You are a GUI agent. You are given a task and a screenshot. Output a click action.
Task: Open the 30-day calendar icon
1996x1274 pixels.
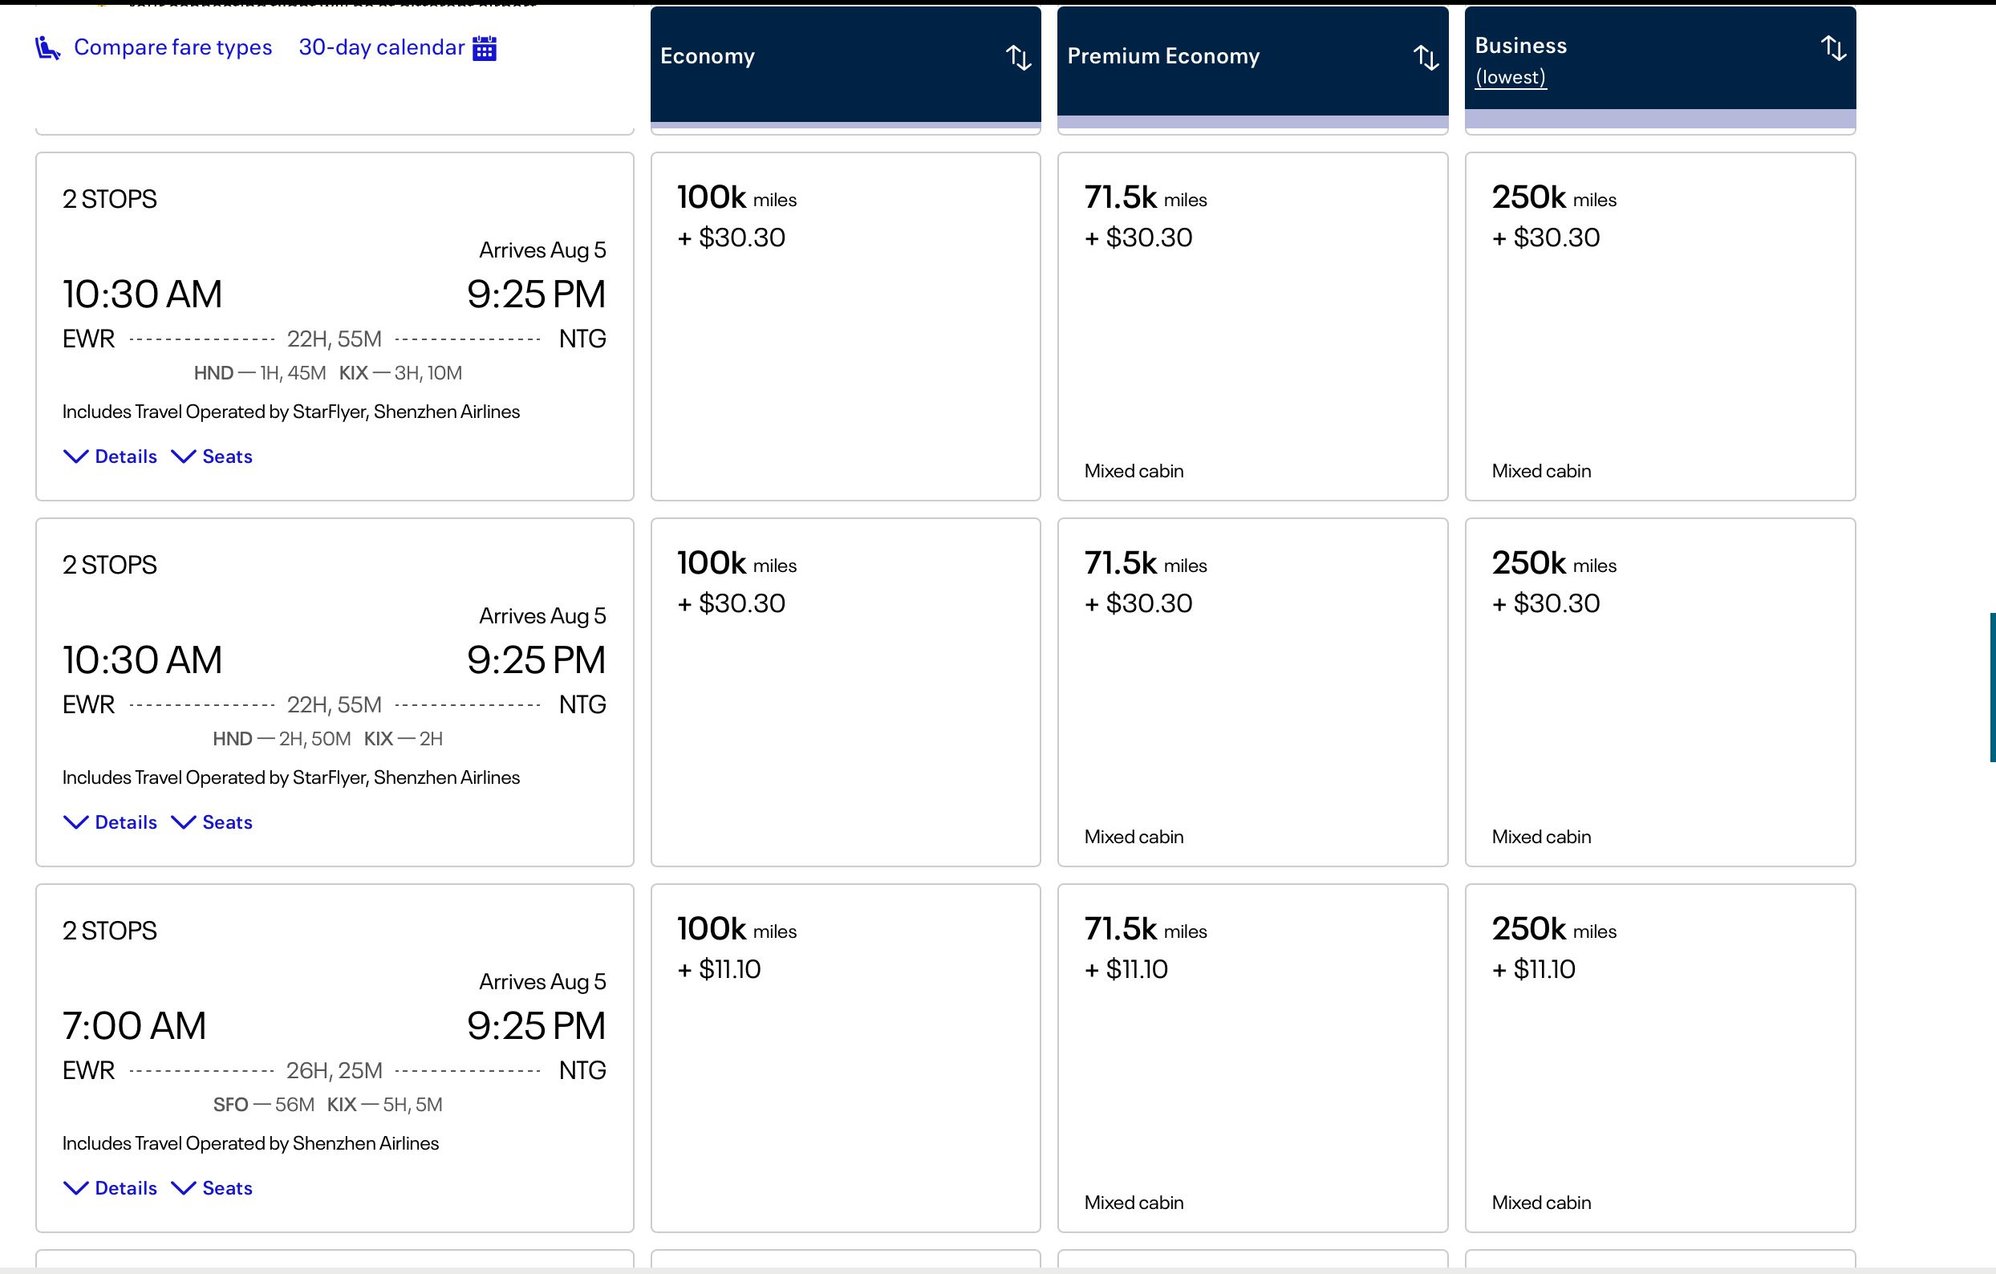pyautogui.click(x=484, y=48)
